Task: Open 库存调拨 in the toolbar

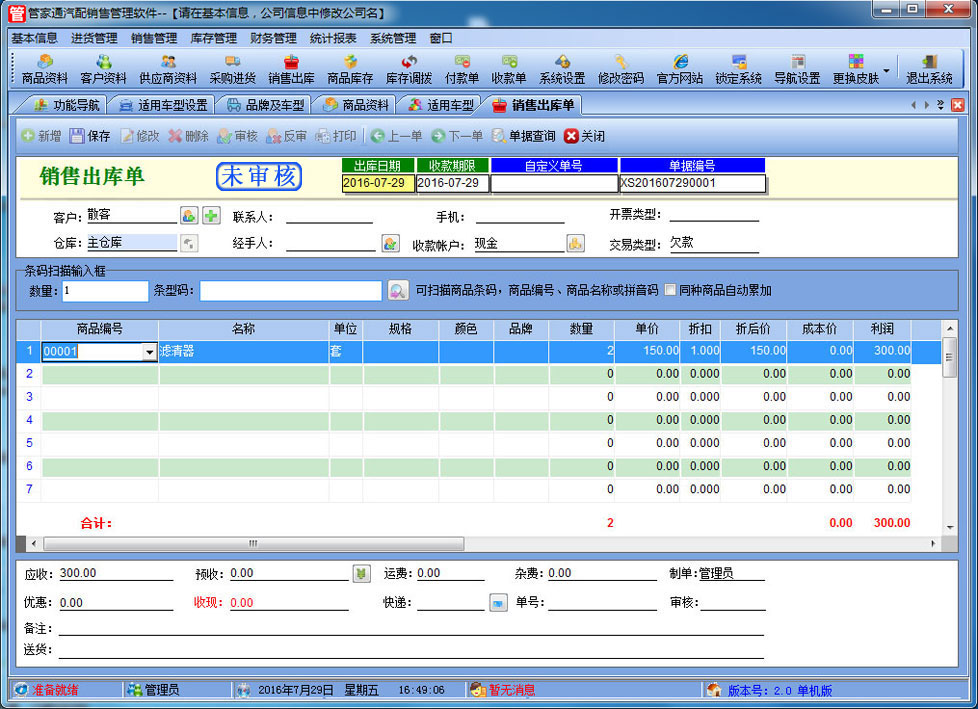Action: click(409, 69)
